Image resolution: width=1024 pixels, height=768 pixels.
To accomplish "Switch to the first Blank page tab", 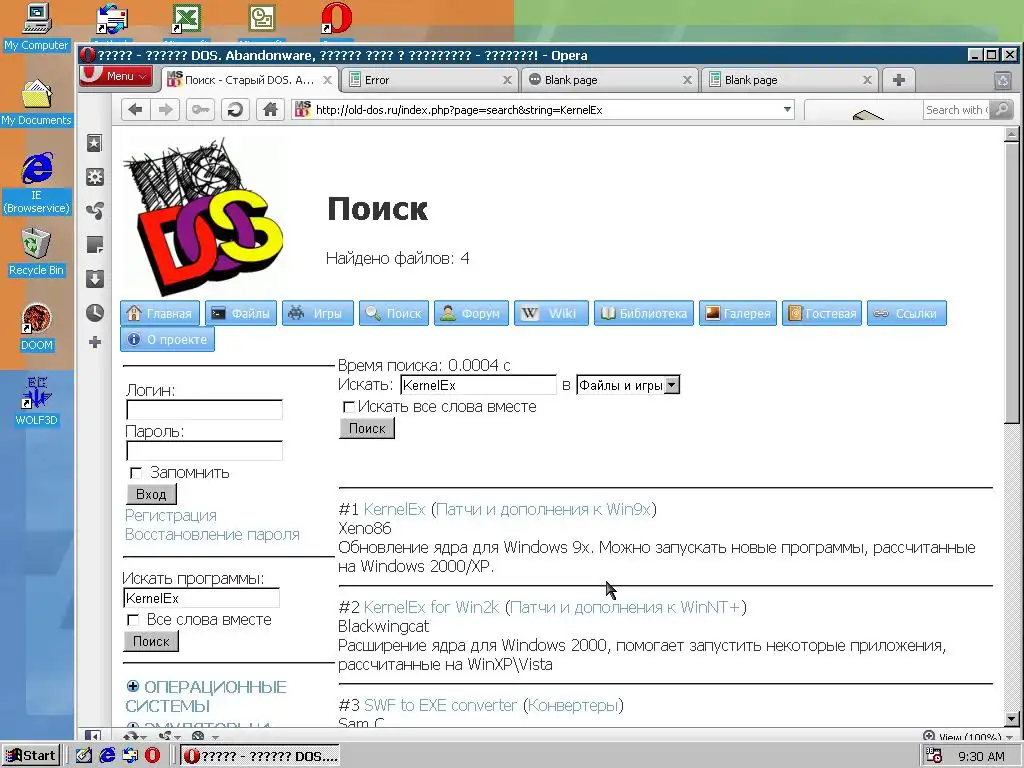I will tap(610, 80).
